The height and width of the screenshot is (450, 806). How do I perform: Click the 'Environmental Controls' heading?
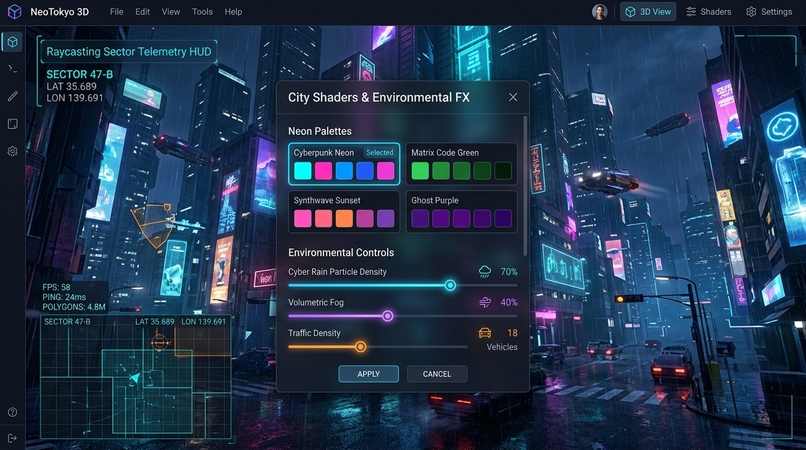tap(341, 253)
